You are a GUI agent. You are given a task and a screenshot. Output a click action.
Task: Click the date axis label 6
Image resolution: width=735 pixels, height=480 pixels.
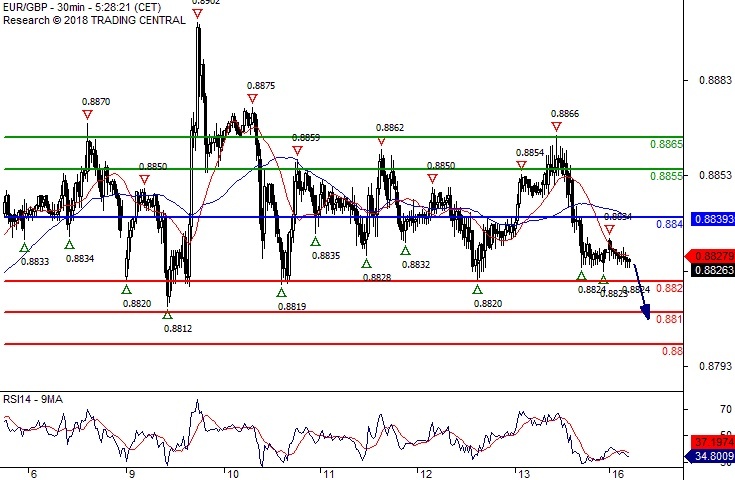[33, 474]
